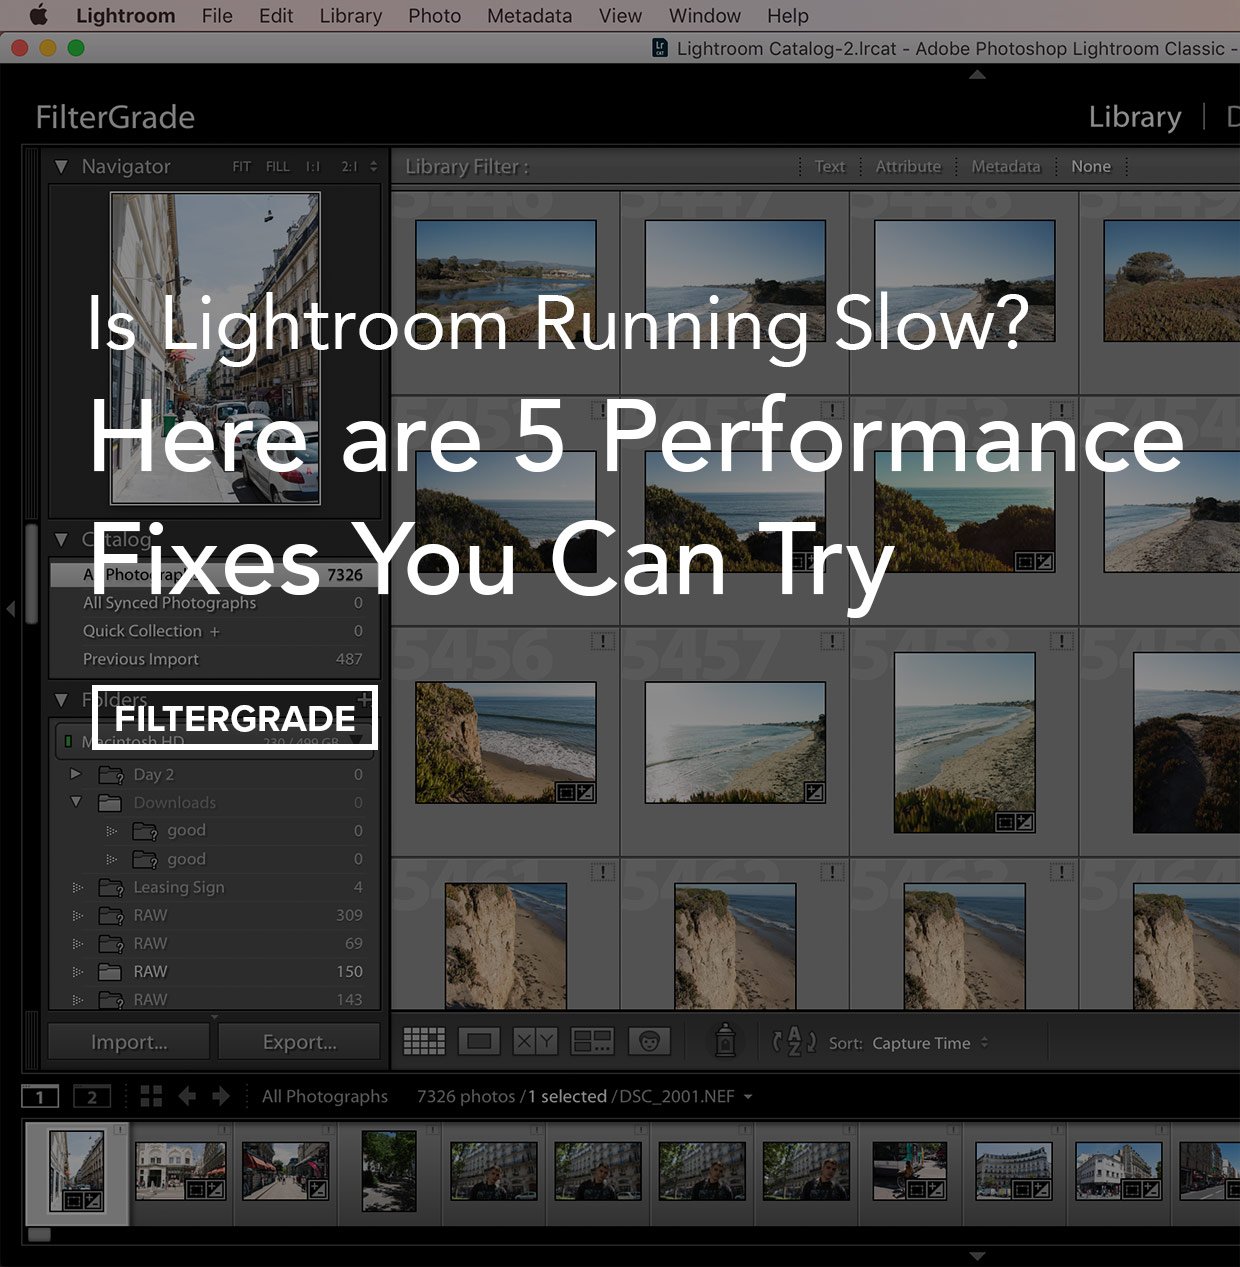Screen dimensions: 1240x1267
Task: Click the Lightroom catalog icon in title bar
Action: coord(660,48)
